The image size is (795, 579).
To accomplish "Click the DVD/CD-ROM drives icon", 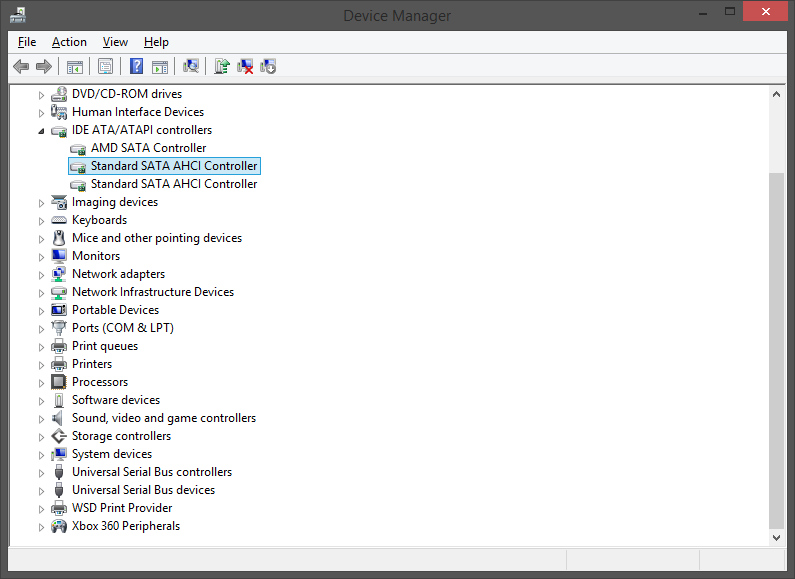I will 59,94.
